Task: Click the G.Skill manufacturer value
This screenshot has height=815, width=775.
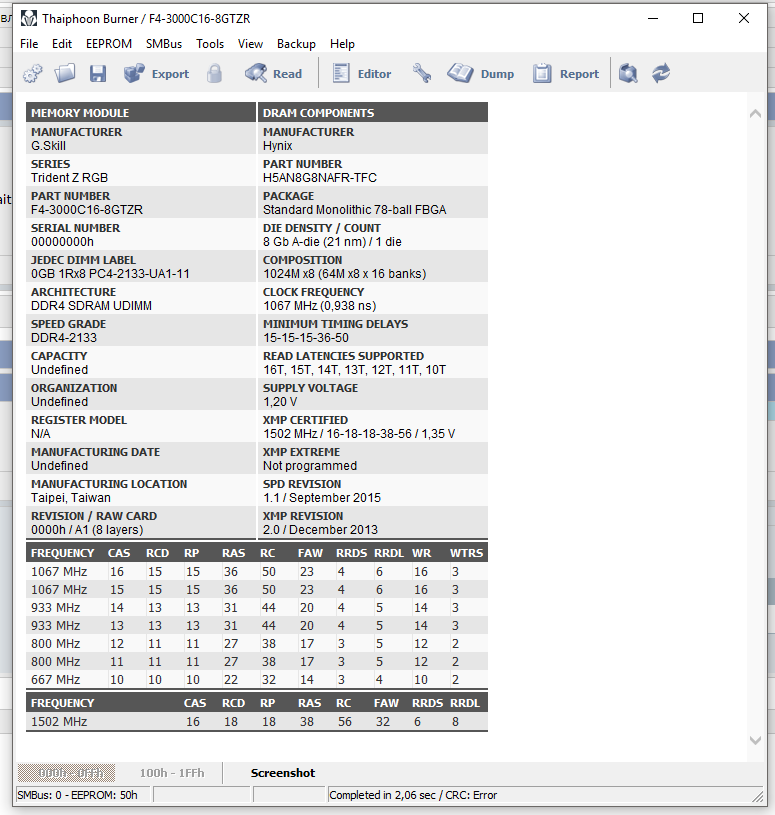Action: coord(48,146)
